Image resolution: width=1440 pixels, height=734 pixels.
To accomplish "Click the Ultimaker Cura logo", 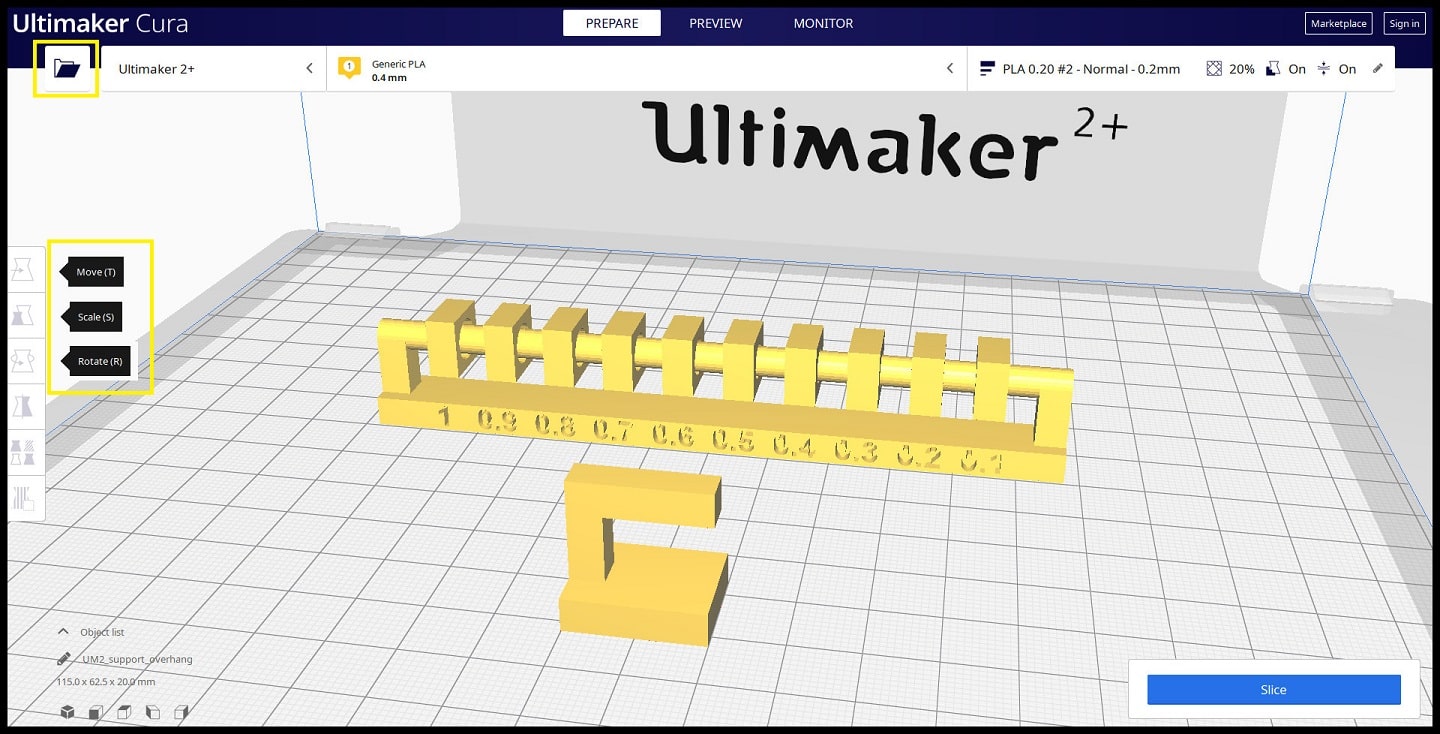I will (x=100, y=24).
